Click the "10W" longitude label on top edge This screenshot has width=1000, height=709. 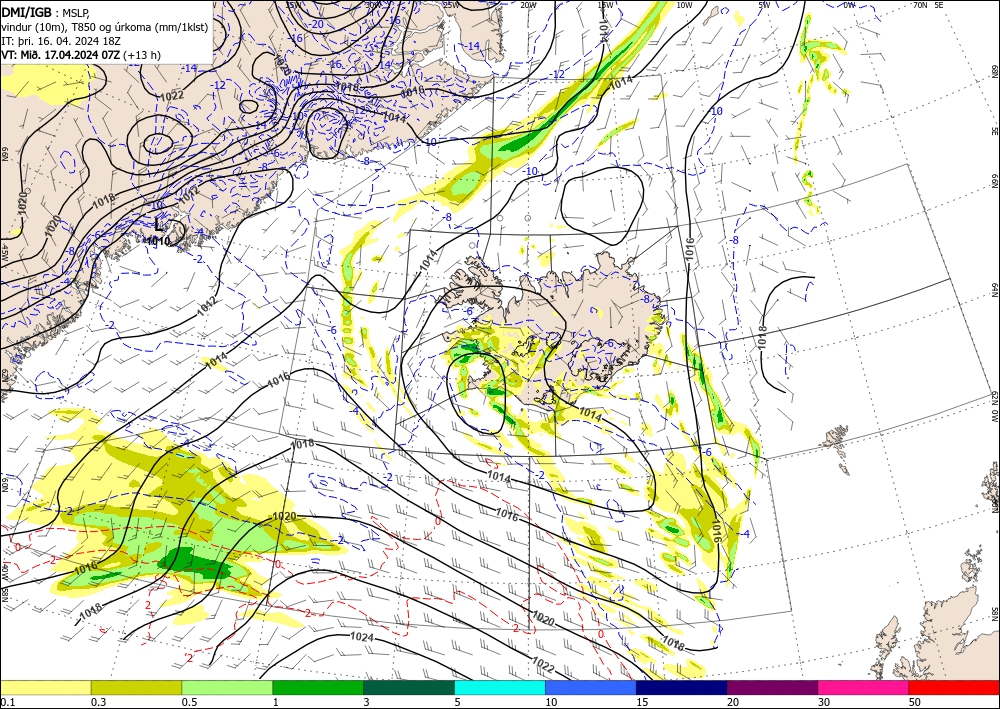(x=684, y=5)
